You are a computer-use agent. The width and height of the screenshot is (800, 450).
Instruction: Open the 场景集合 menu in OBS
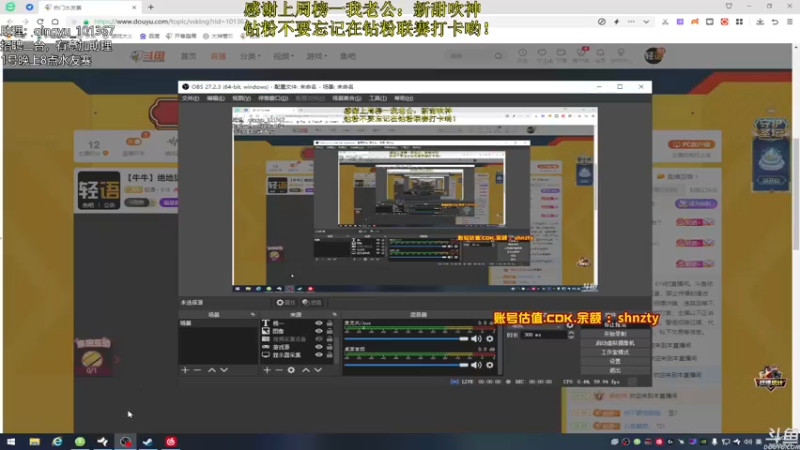point(346,98)
